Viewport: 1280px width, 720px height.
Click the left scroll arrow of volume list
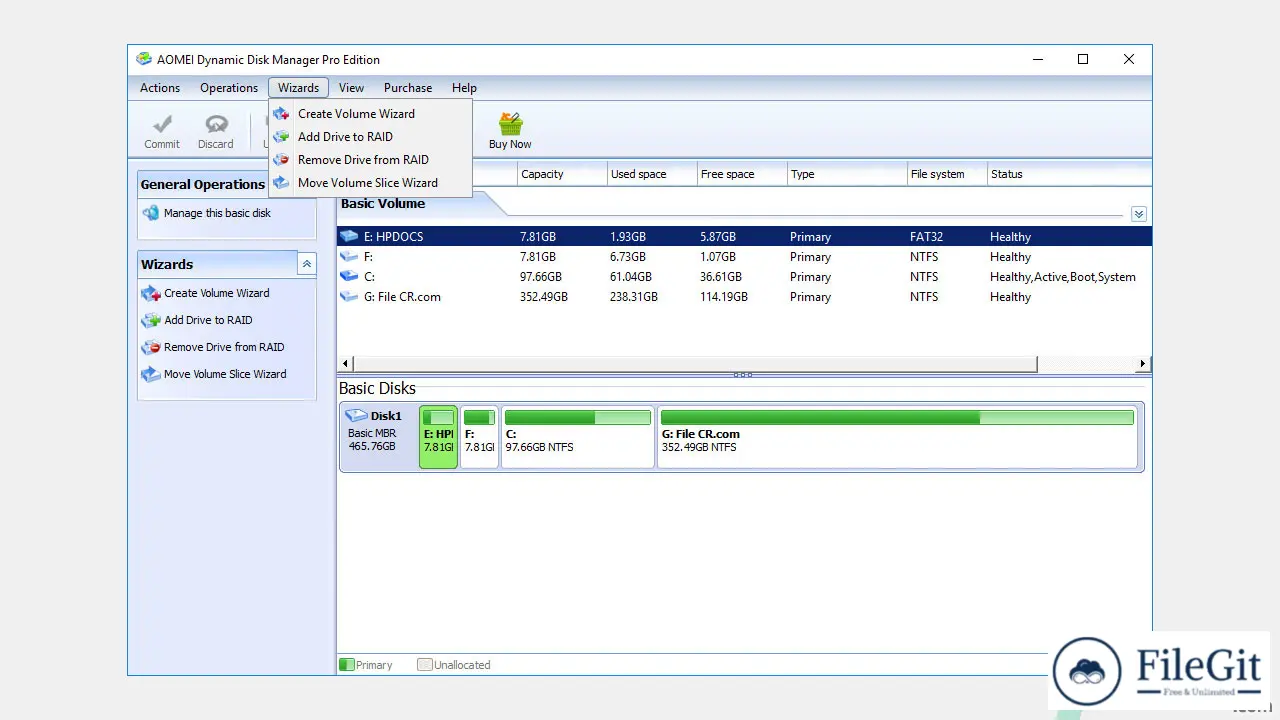[347, 364]
